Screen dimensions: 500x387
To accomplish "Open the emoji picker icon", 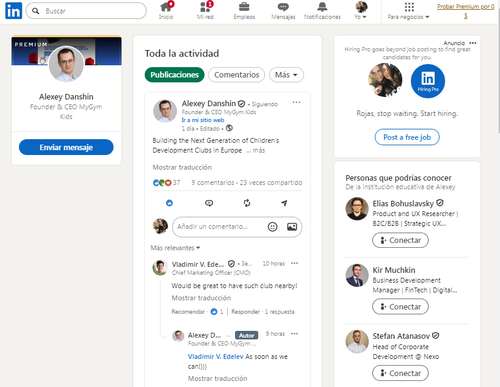I will coord(272,227).
